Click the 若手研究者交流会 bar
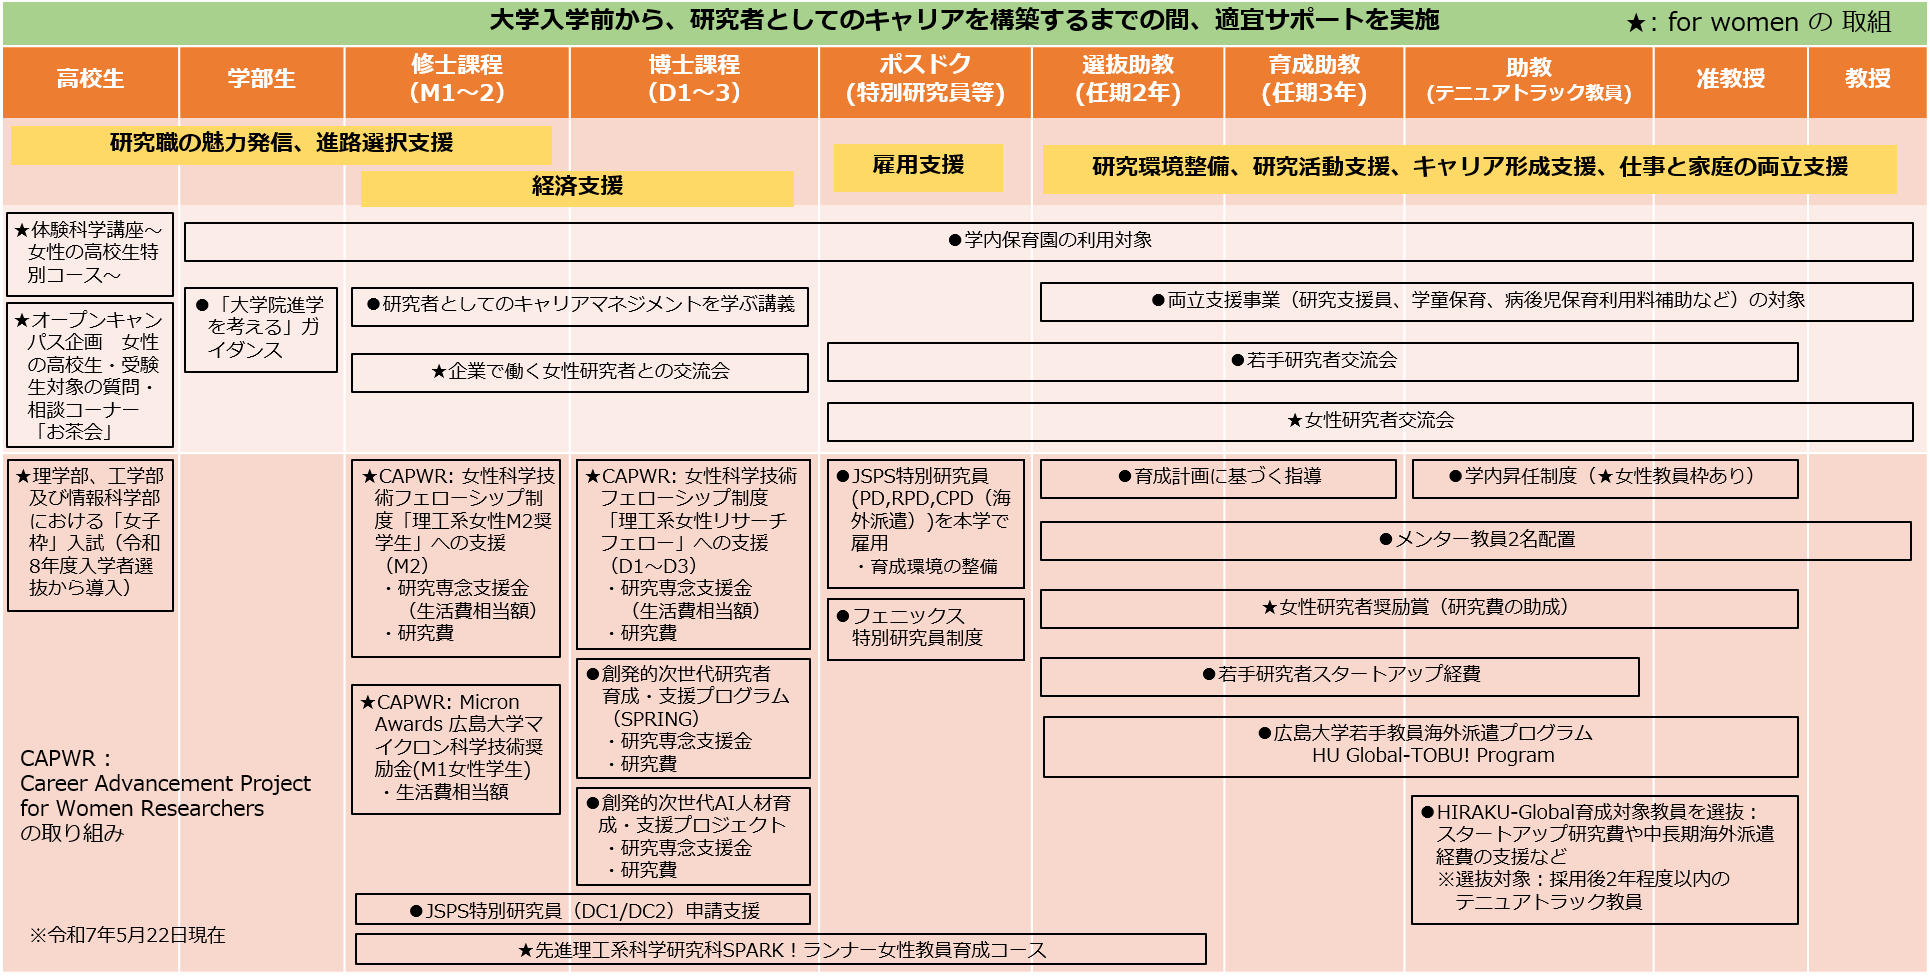This screenshot has width=1930, height=976. tap(1313, 362)
